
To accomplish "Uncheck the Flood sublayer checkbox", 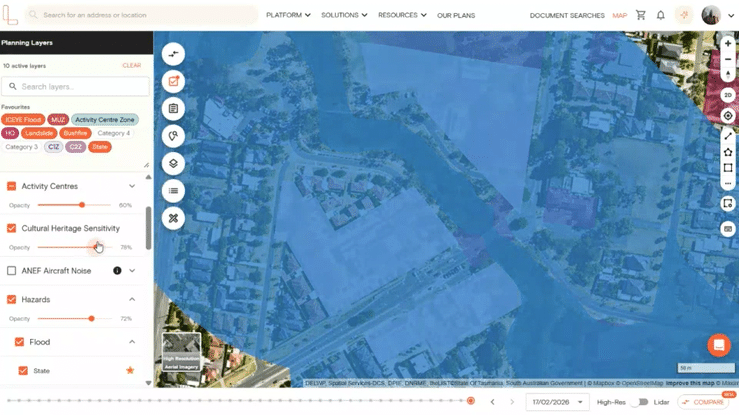I will pyautogui.click(x=19, y=342).
